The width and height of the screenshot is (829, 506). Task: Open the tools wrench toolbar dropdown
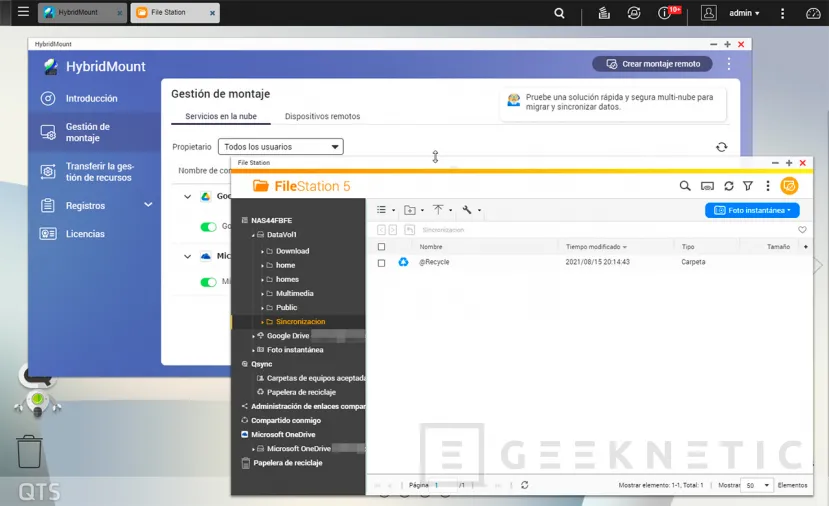pyautogui.click(x=471, y=210)
